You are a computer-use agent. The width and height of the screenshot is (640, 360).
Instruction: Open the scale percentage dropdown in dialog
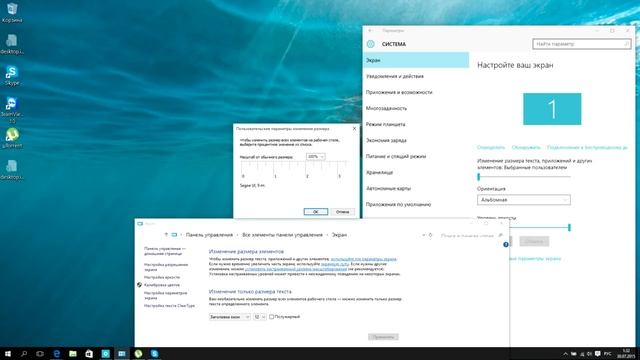316,157
